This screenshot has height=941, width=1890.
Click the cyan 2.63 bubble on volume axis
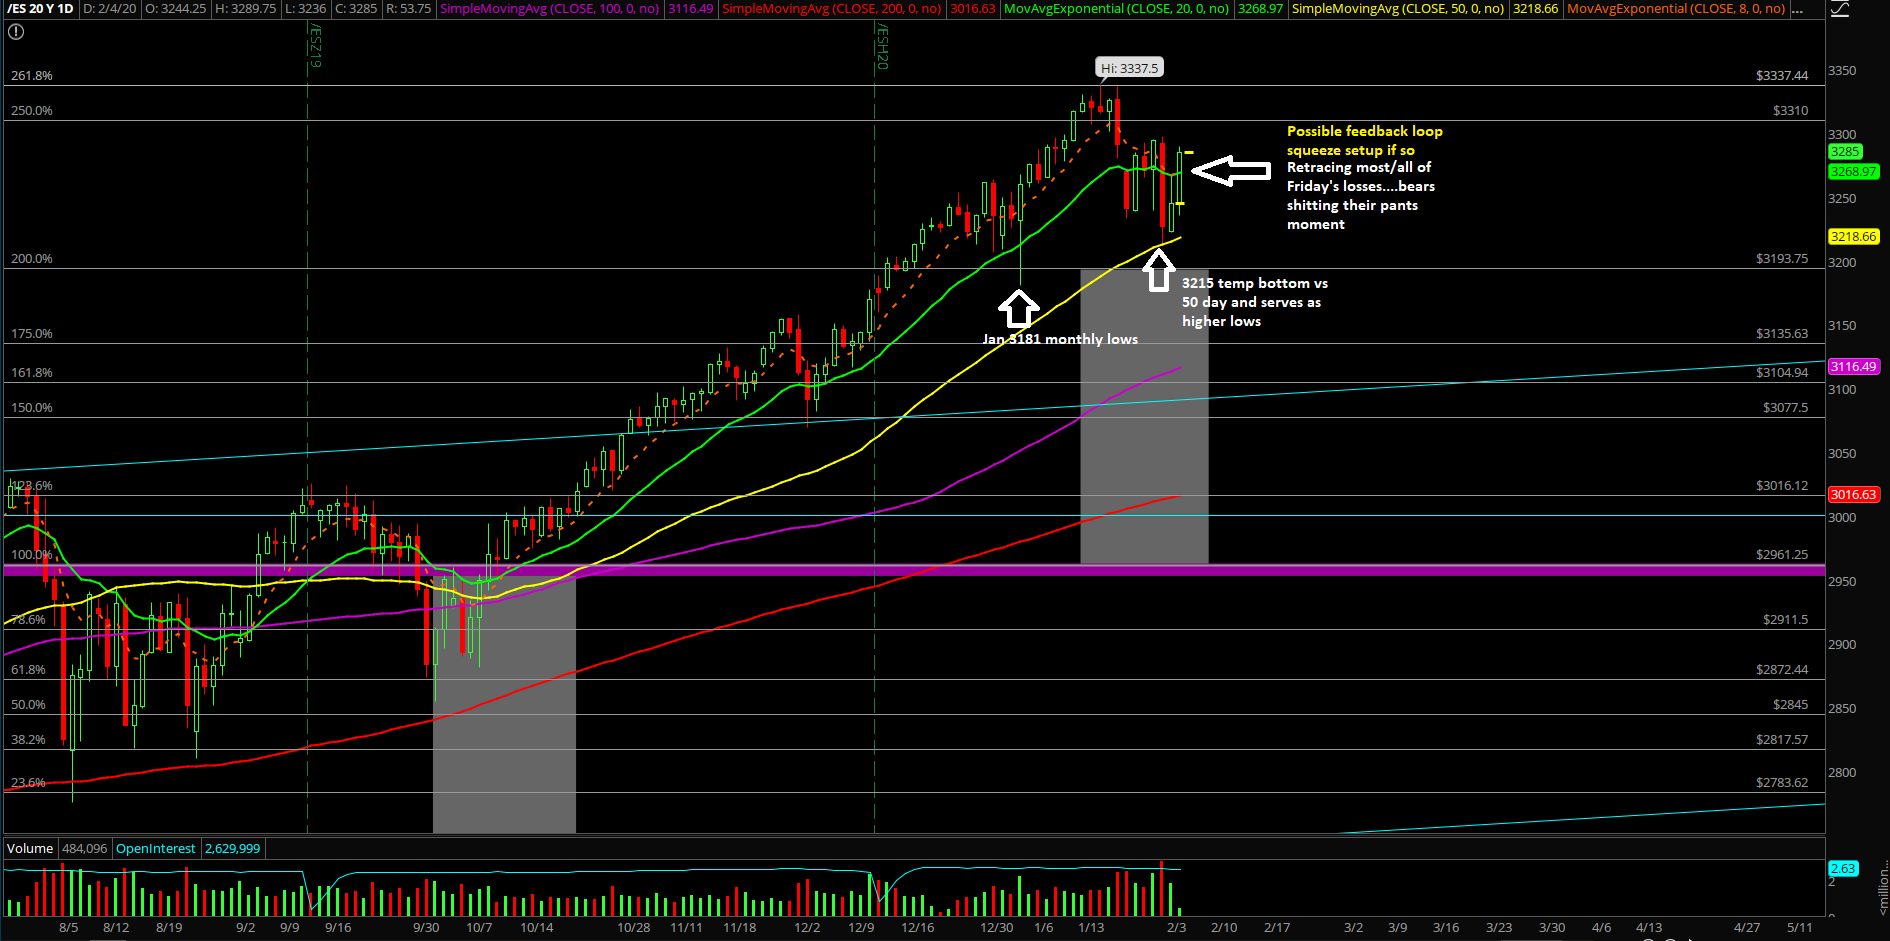coord(1842,869)
